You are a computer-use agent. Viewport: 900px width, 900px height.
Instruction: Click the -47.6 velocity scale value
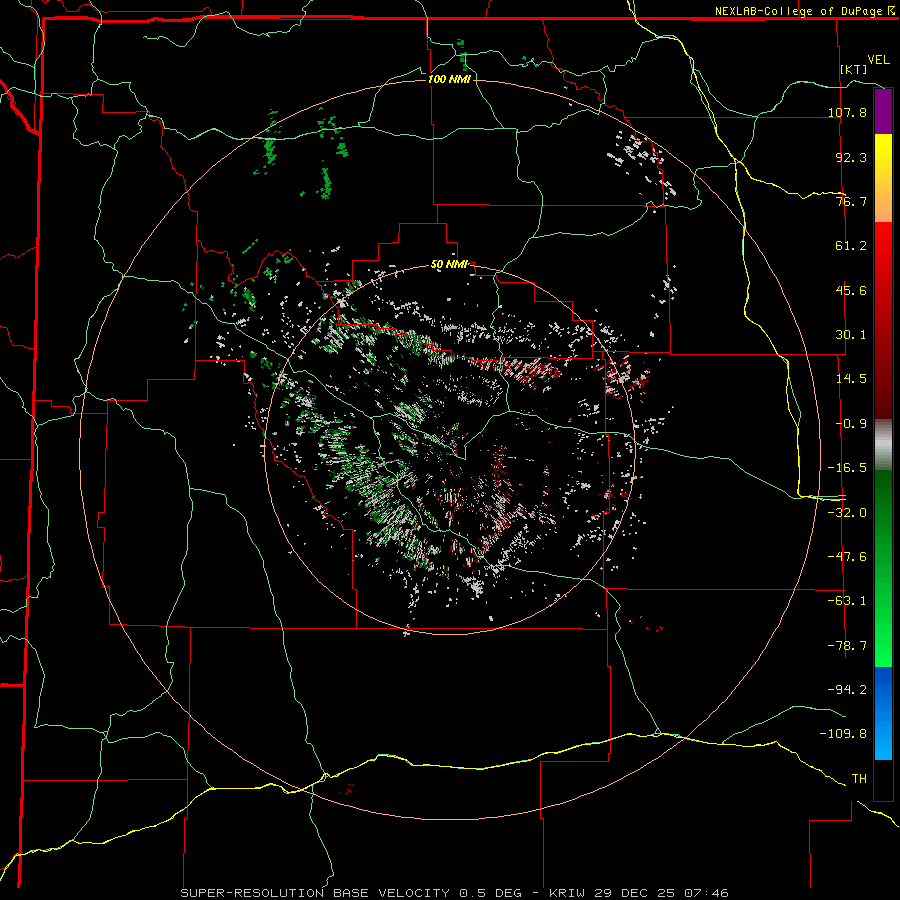(x=847, y=557)
